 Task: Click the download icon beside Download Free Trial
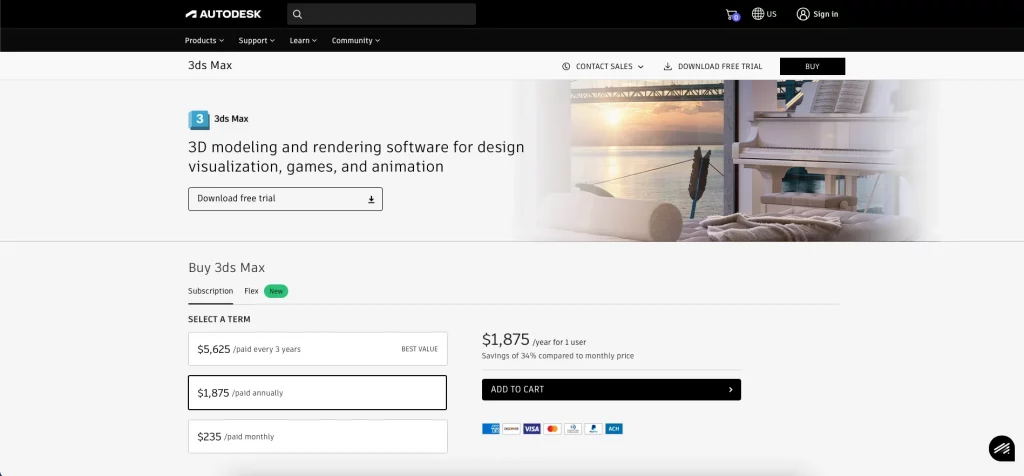[x=667, y=67]
